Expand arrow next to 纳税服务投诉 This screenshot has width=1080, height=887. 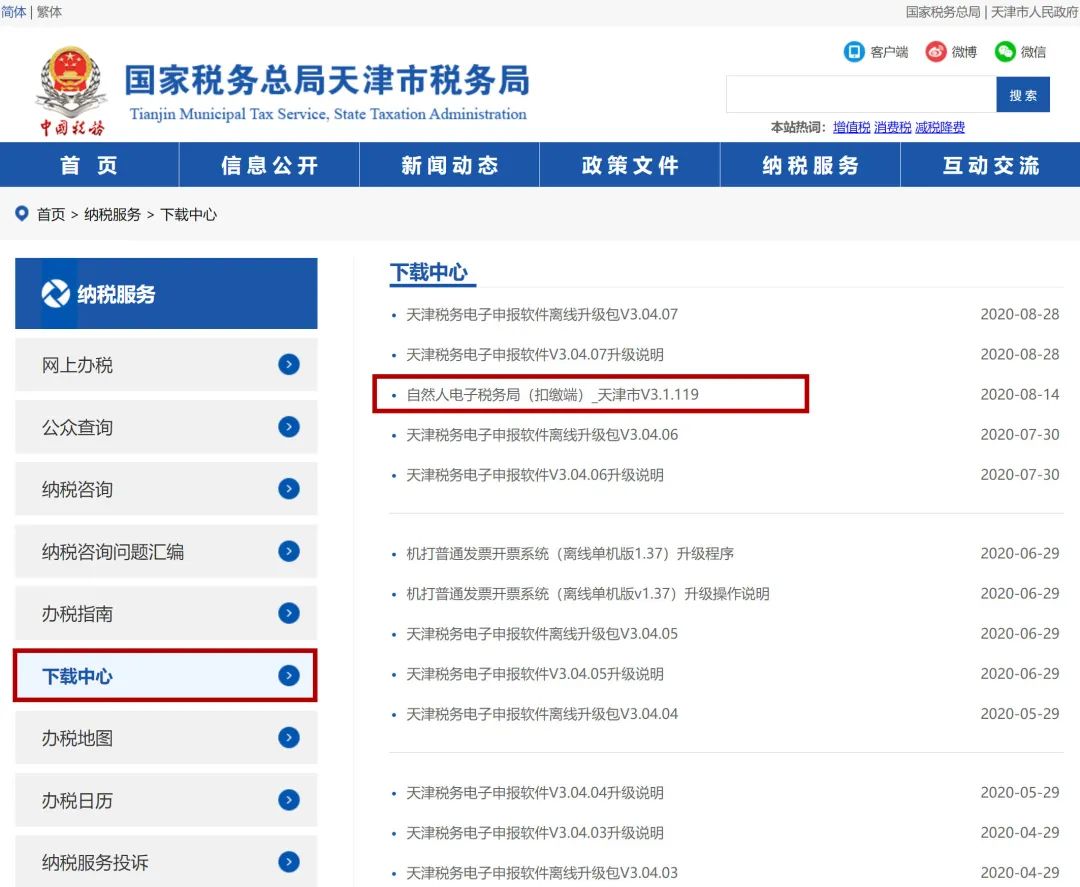click(x=289, y=862)
